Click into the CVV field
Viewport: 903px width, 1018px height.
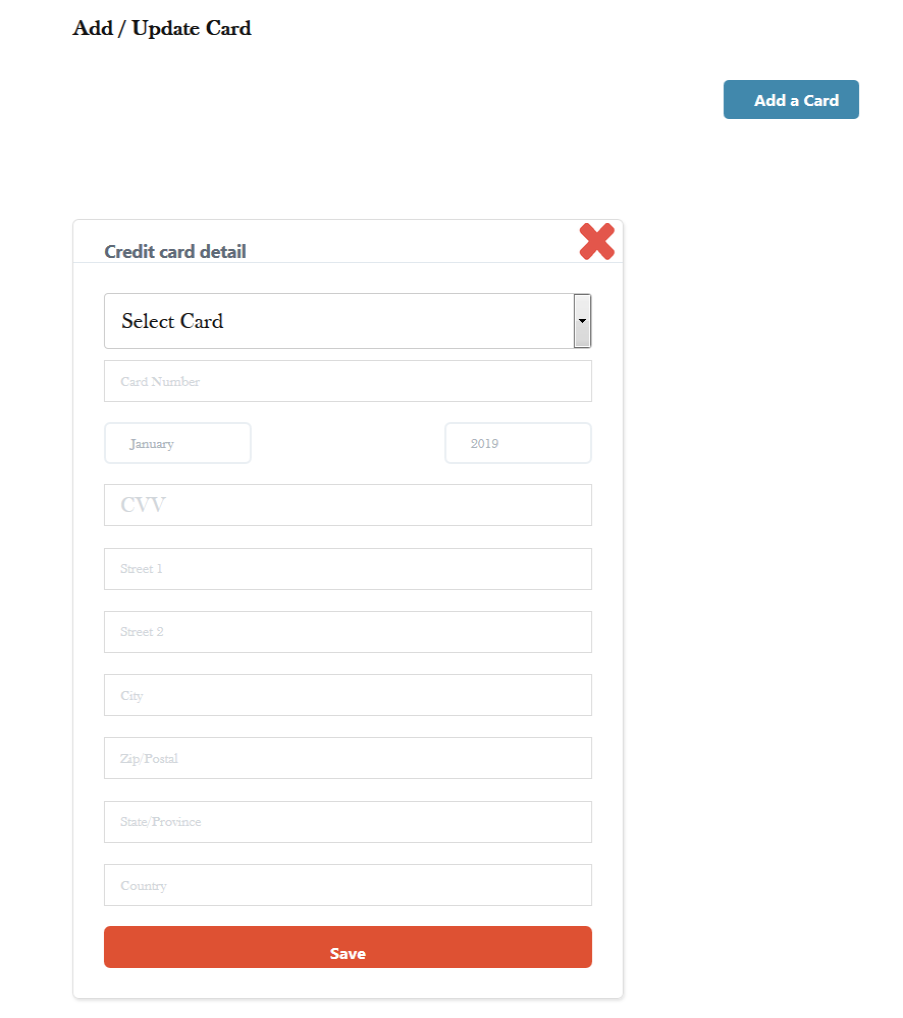pyautogui.click(x=348, y=505)
